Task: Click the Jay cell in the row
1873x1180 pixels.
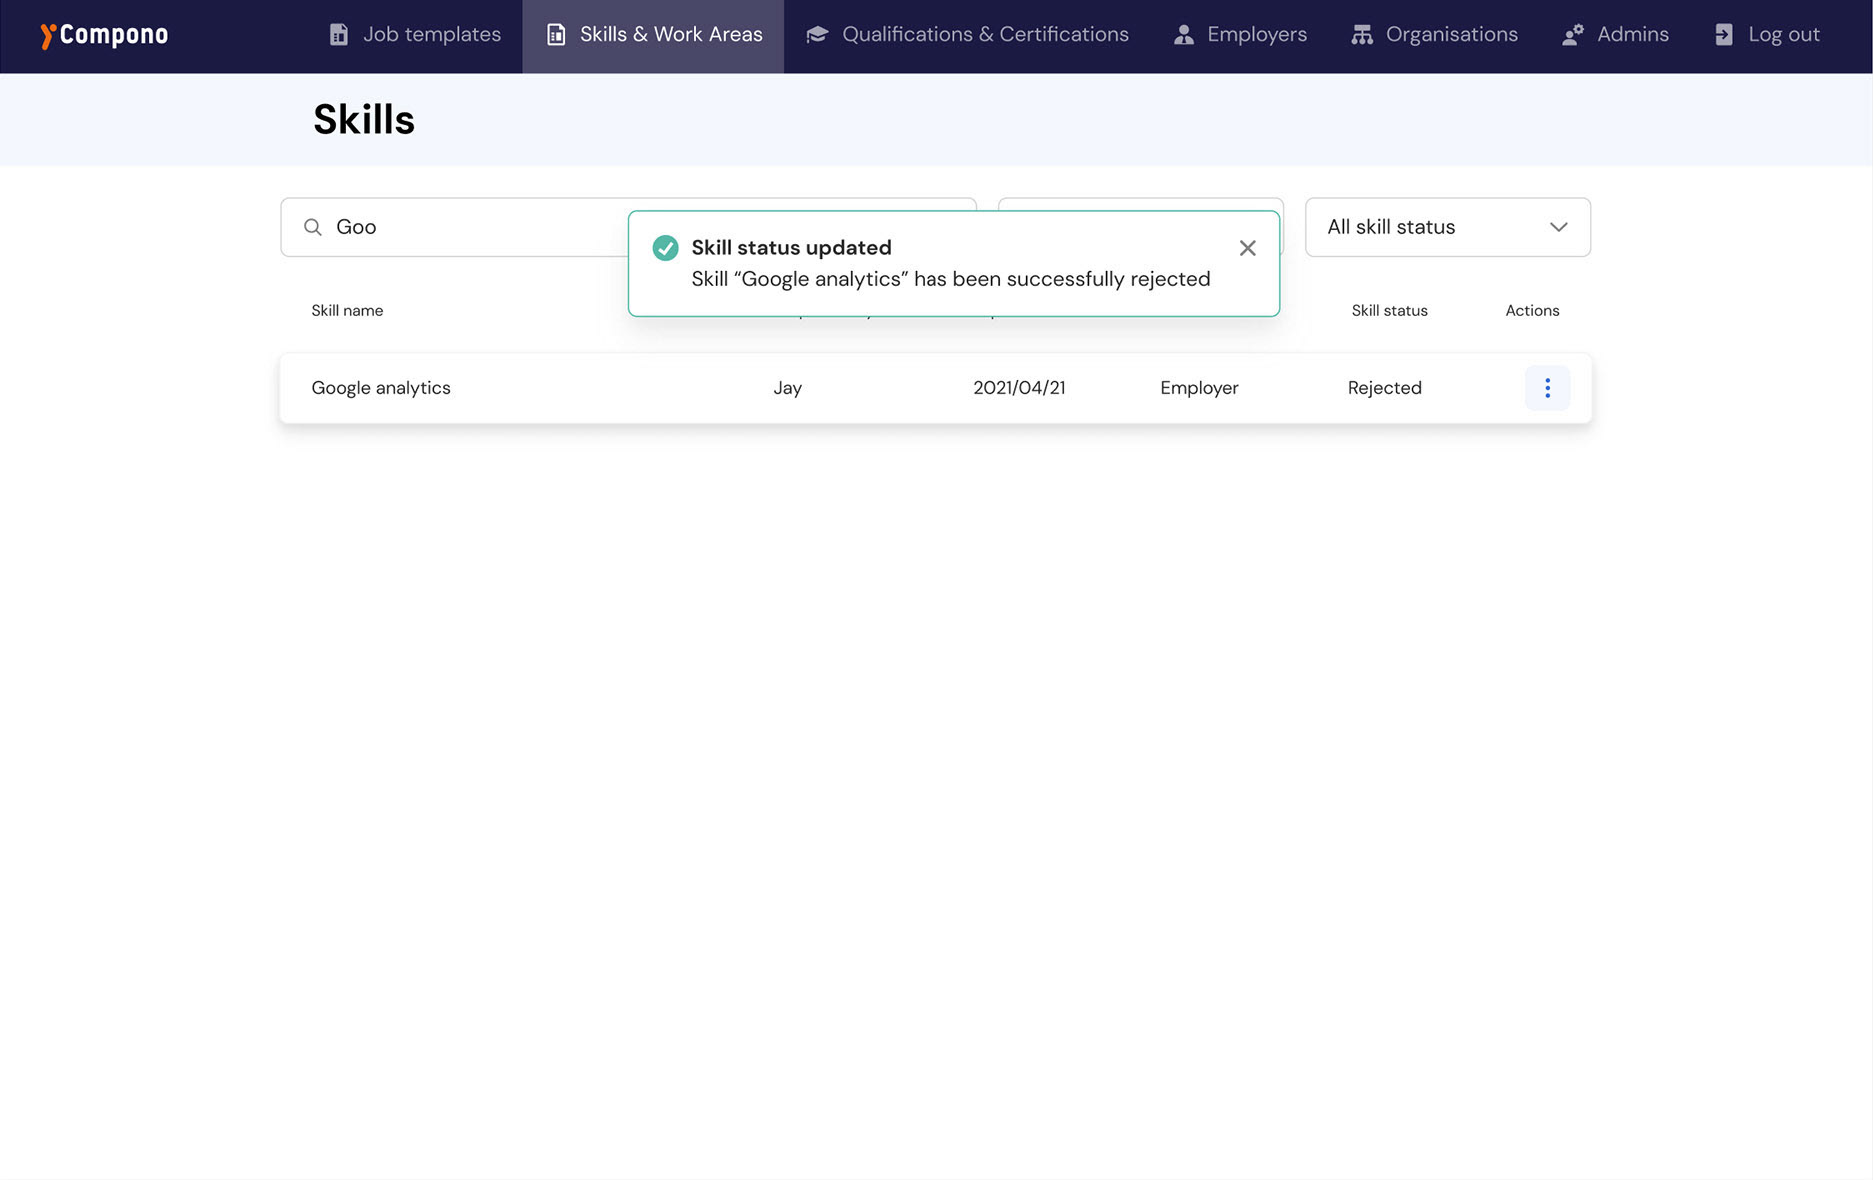Action: pyautogui.click(x=787, y=388)
